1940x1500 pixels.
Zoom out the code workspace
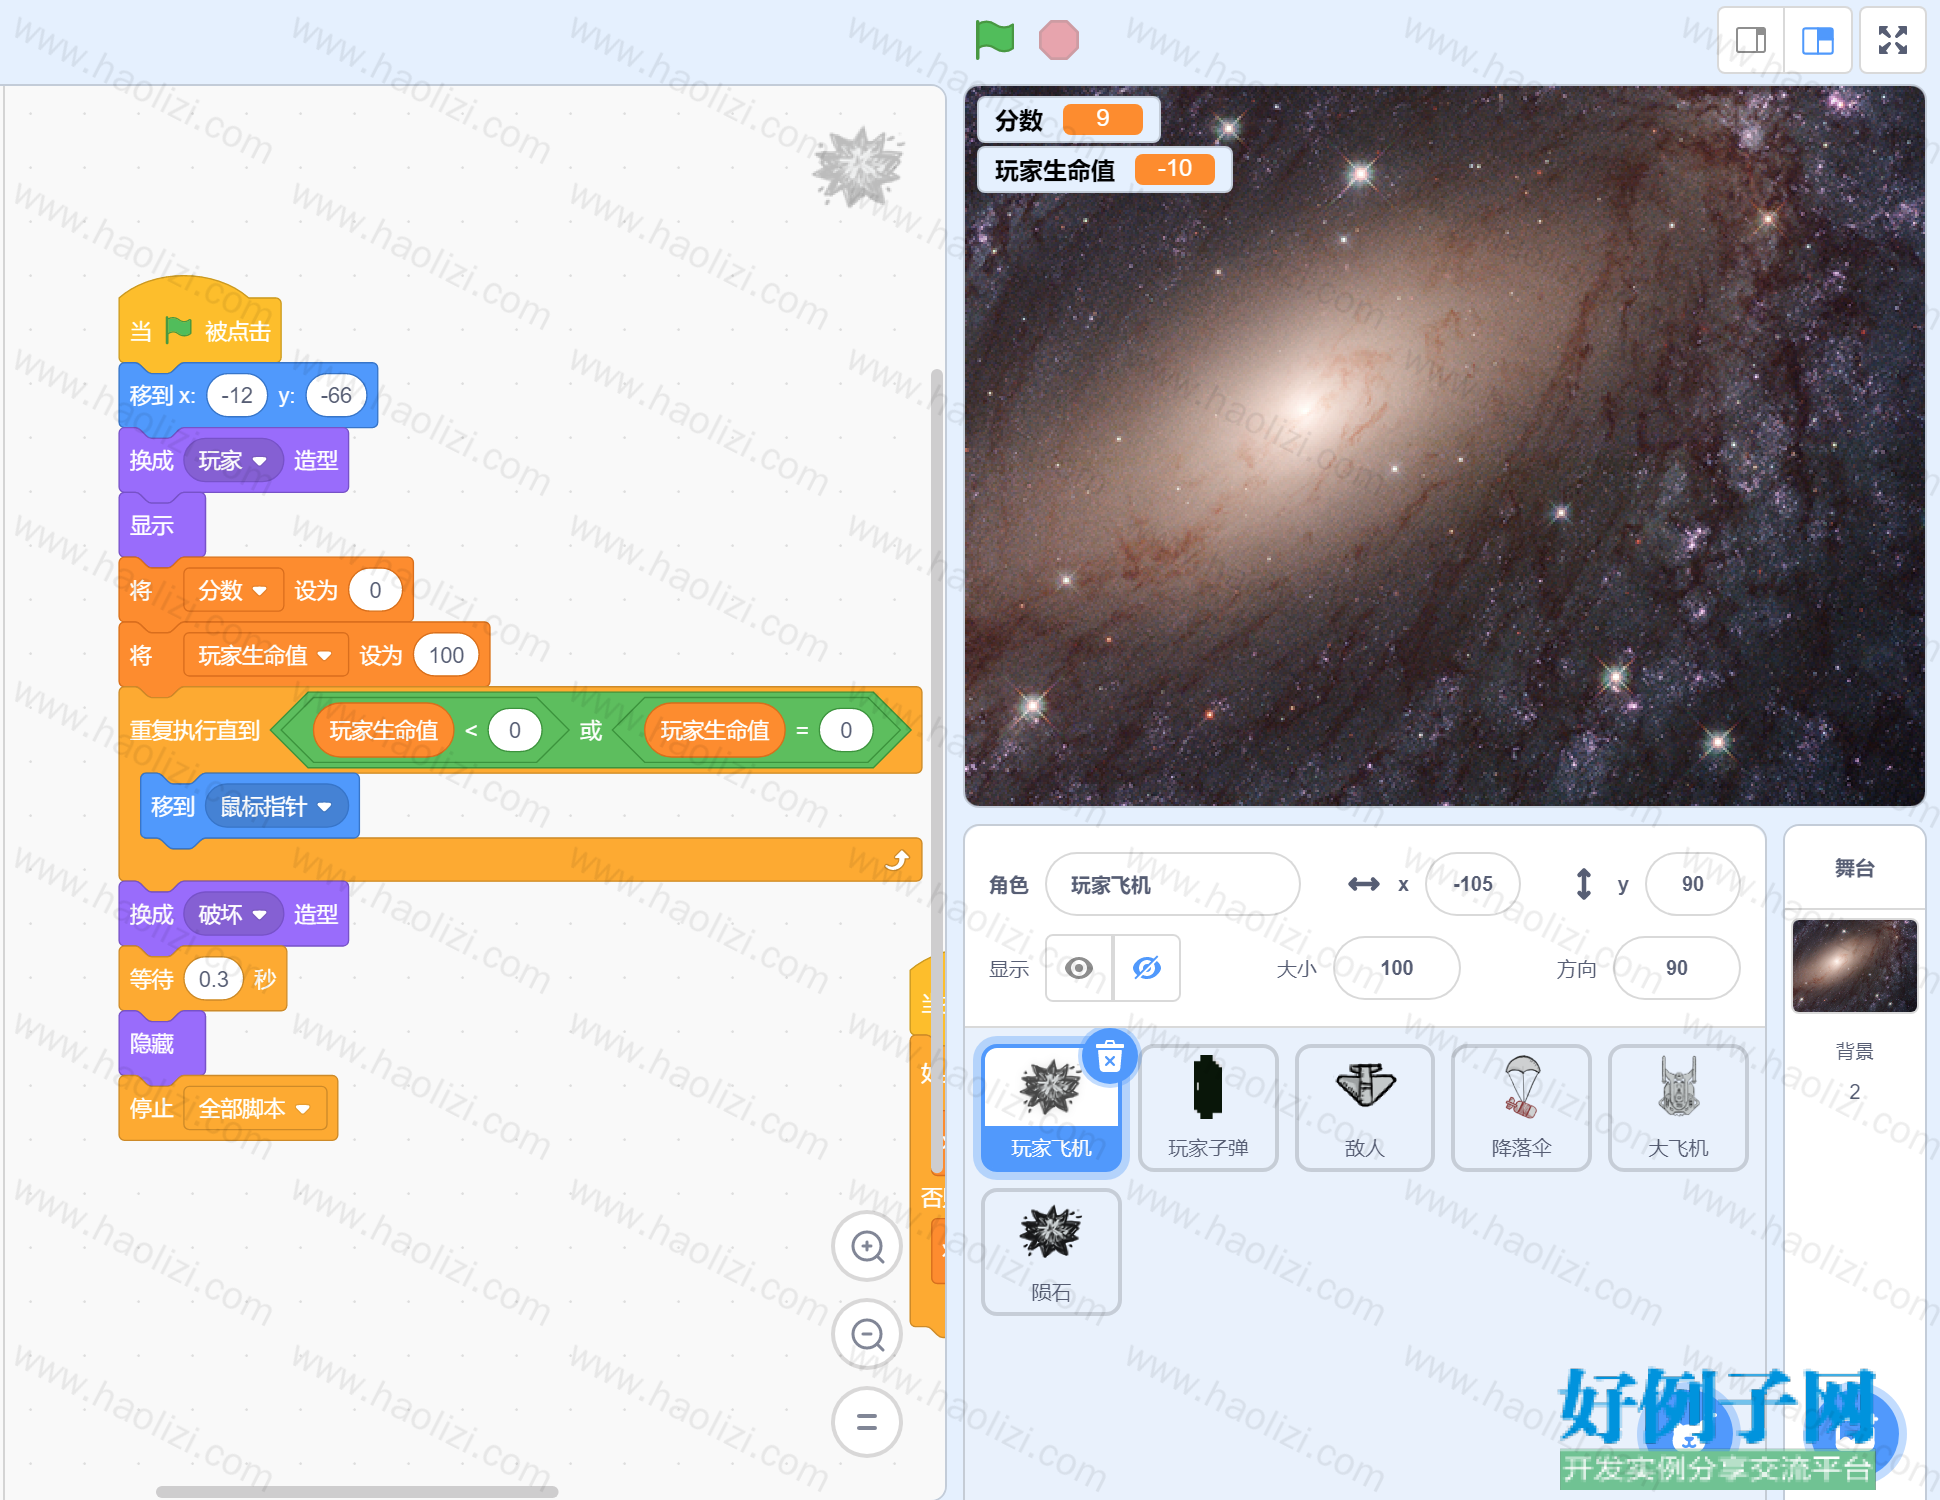(867, 1334)
